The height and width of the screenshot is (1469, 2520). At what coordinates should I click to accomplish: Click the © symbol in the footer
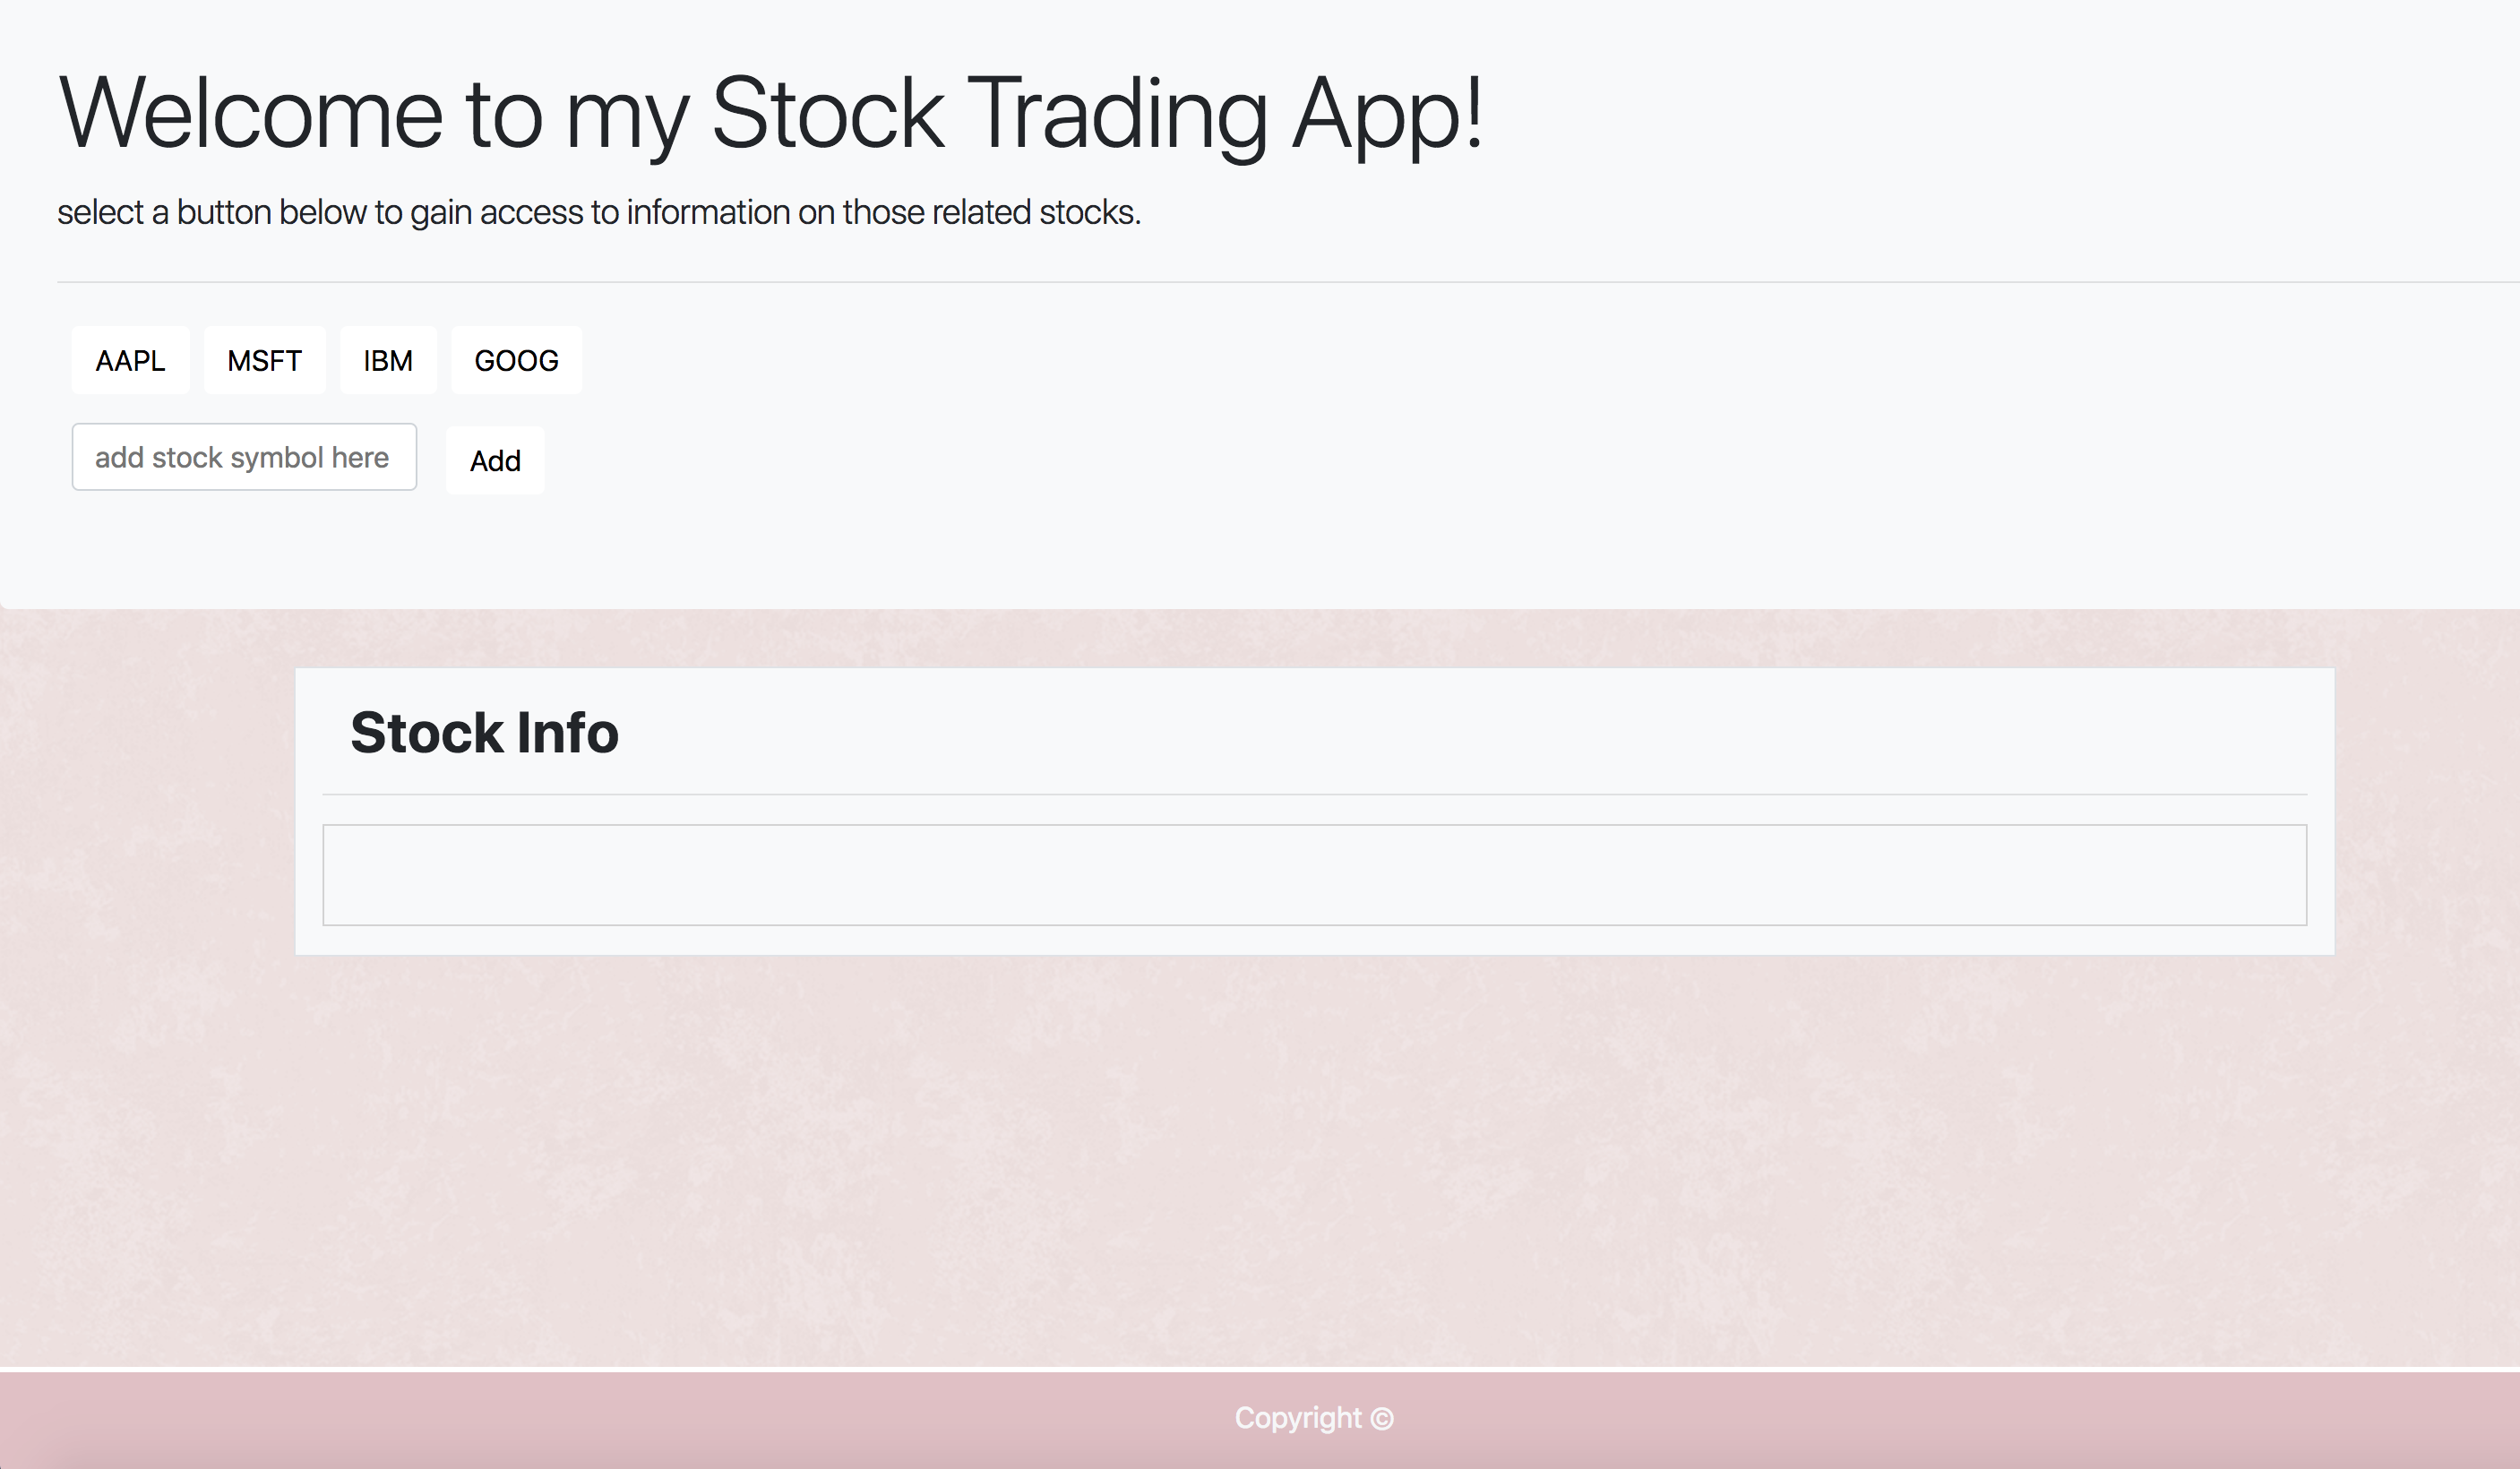[1382, 1419]
